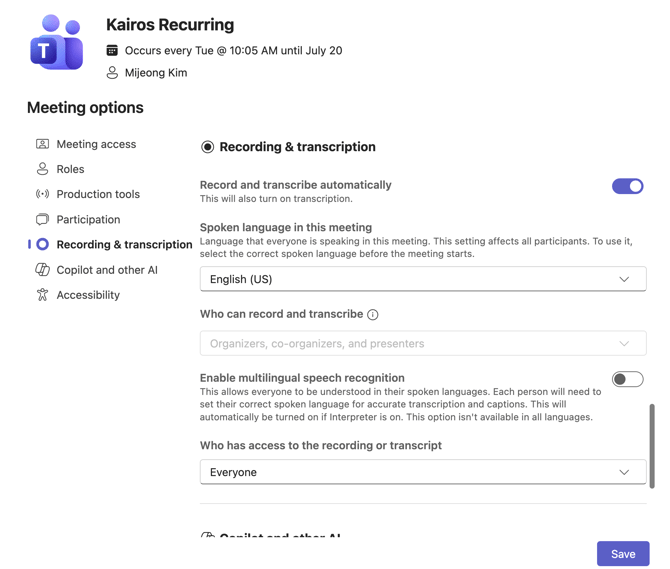The height and width of the screenshot is (569, 670).
Task: Click the Meeting access icon in sidebar
Action: [x=42, y=144]
